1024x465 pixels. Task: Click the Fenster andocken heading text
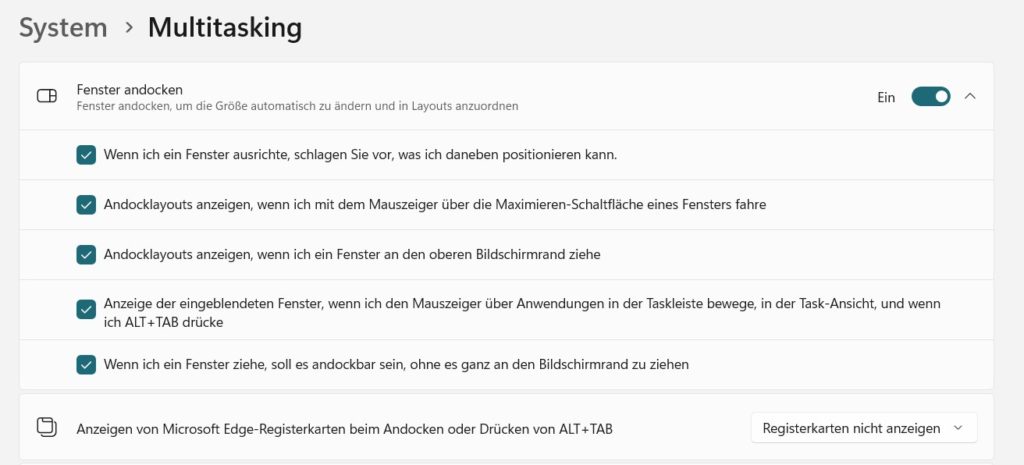[129, 89]
